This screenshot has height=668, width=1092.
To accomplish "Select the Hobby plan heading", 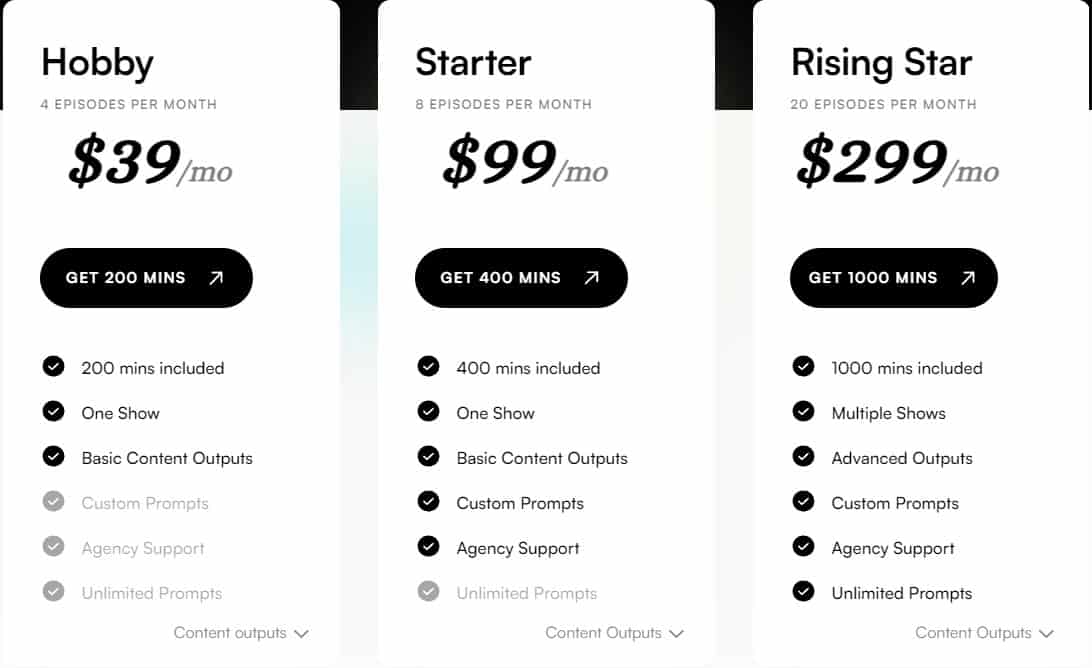I will tap(96, 62).
